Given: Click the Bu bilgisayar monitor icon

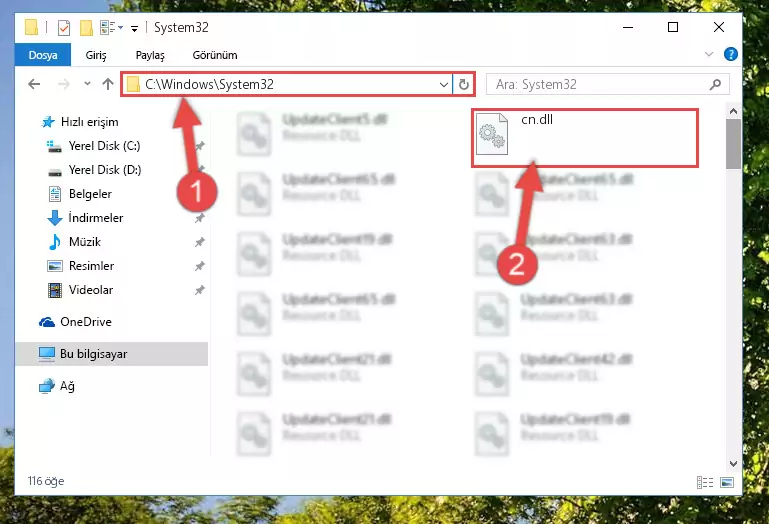Looking at the screenshot, I should tap(47, 354).
